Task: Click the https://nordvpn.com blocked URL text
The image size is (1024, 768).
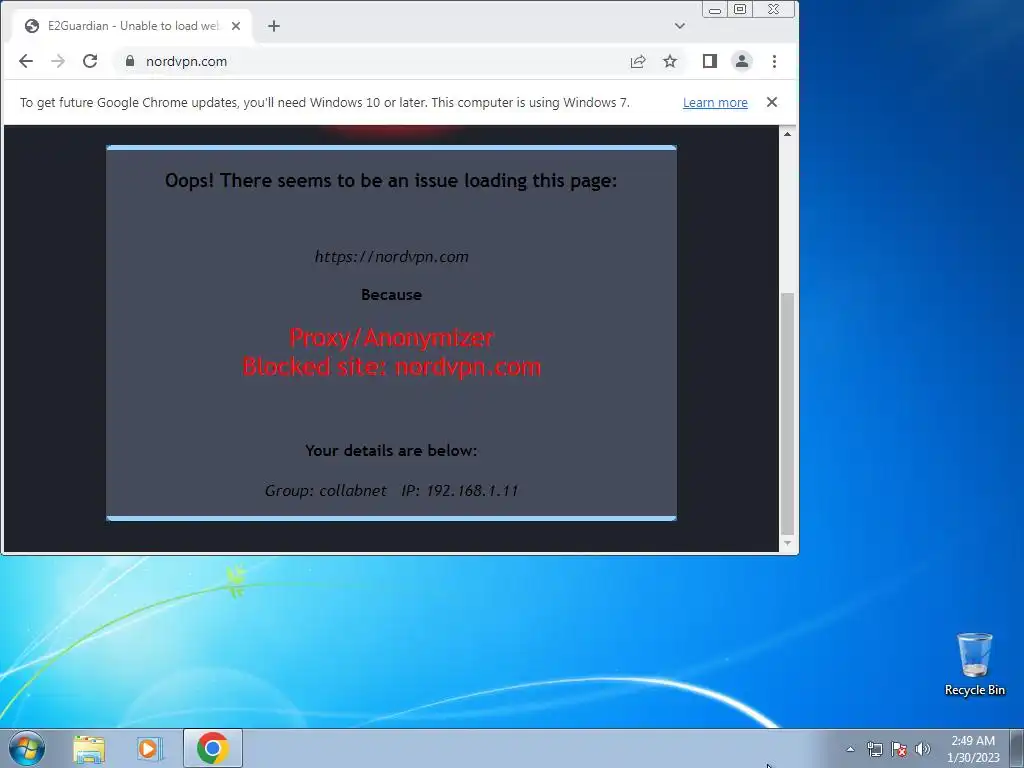Action: pyautogui.click(x=392, y=257)
